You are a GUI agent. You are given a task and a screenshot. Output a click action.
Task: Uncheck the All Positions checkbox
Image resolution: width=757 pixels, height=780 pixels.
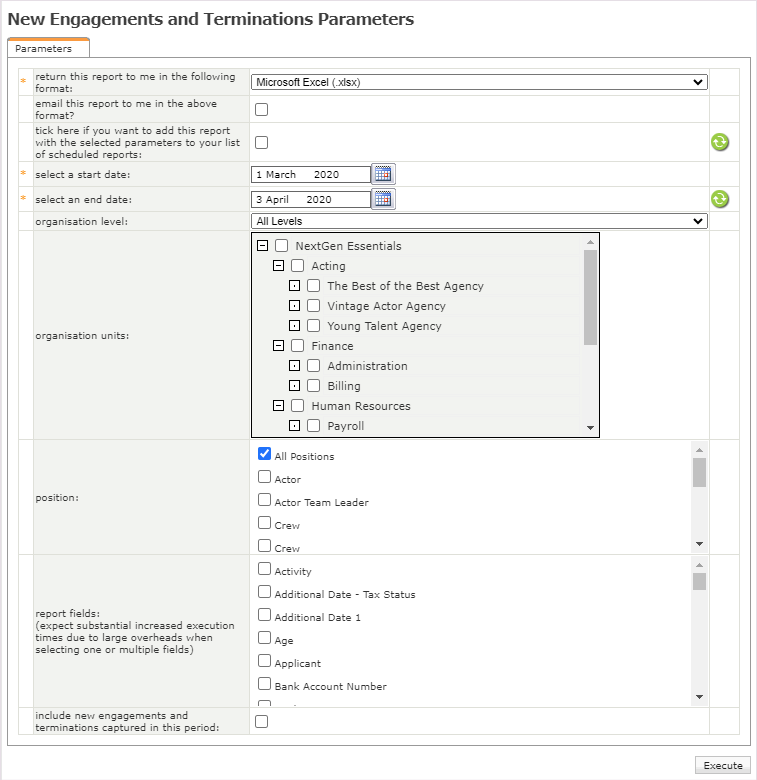tap(265, 454)
